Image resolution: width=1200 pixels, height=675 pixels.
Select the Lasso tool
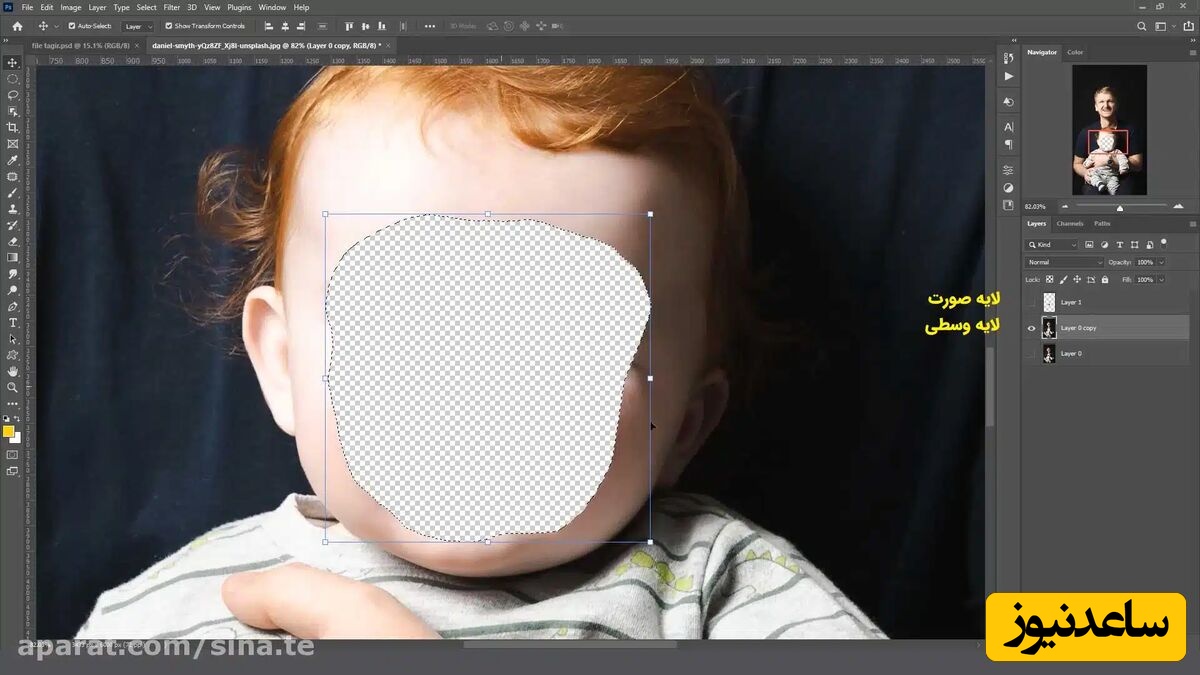[13, 95]
